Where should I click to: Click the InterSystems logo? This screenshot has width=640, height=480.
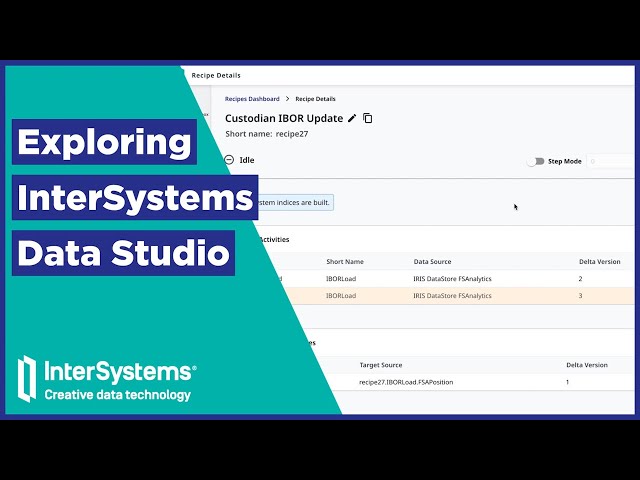(x=107, y=379)
